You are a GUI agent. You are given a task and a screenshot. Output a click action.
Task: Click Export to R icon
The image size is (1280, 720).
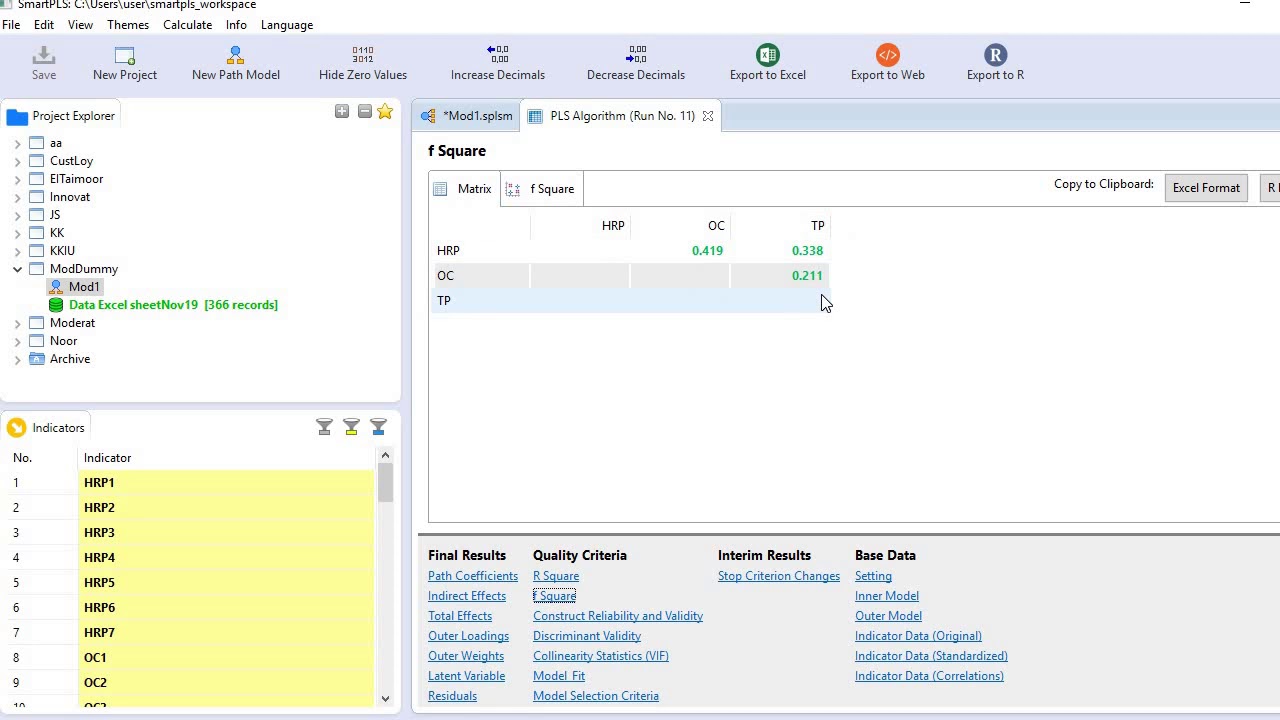coord(995,55)
